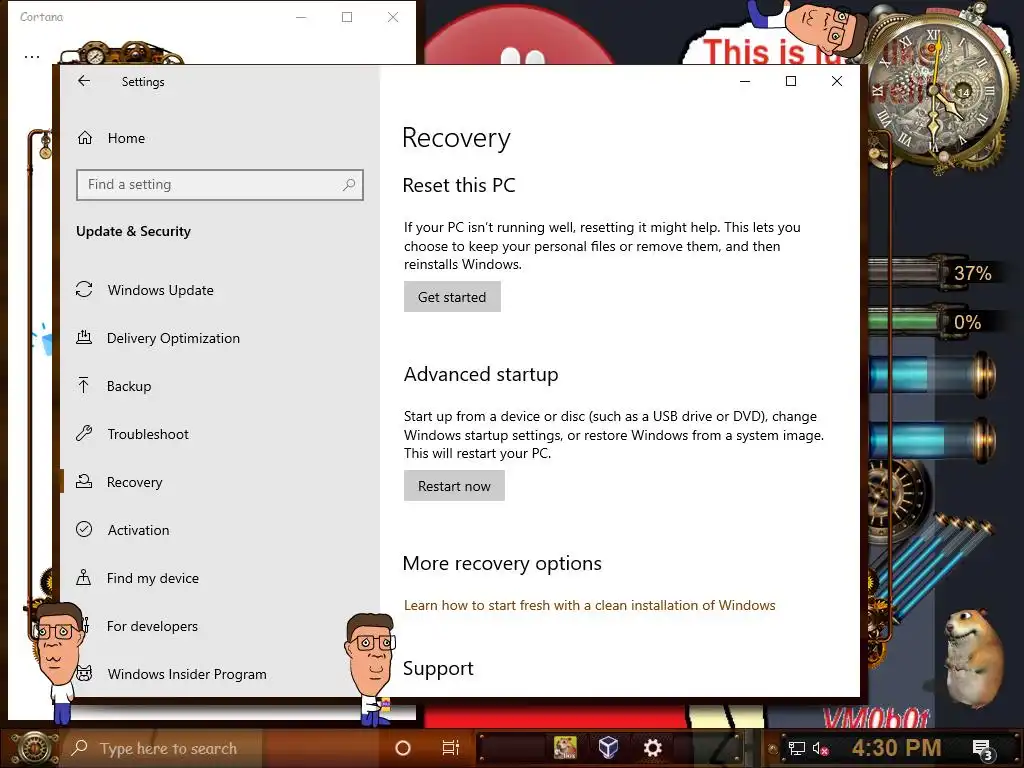Image resolution: width=1024 pixels, height=768 pixels.
Task: Select the Troubleshoot wrench icon
Action: click(x=84, y=434)
